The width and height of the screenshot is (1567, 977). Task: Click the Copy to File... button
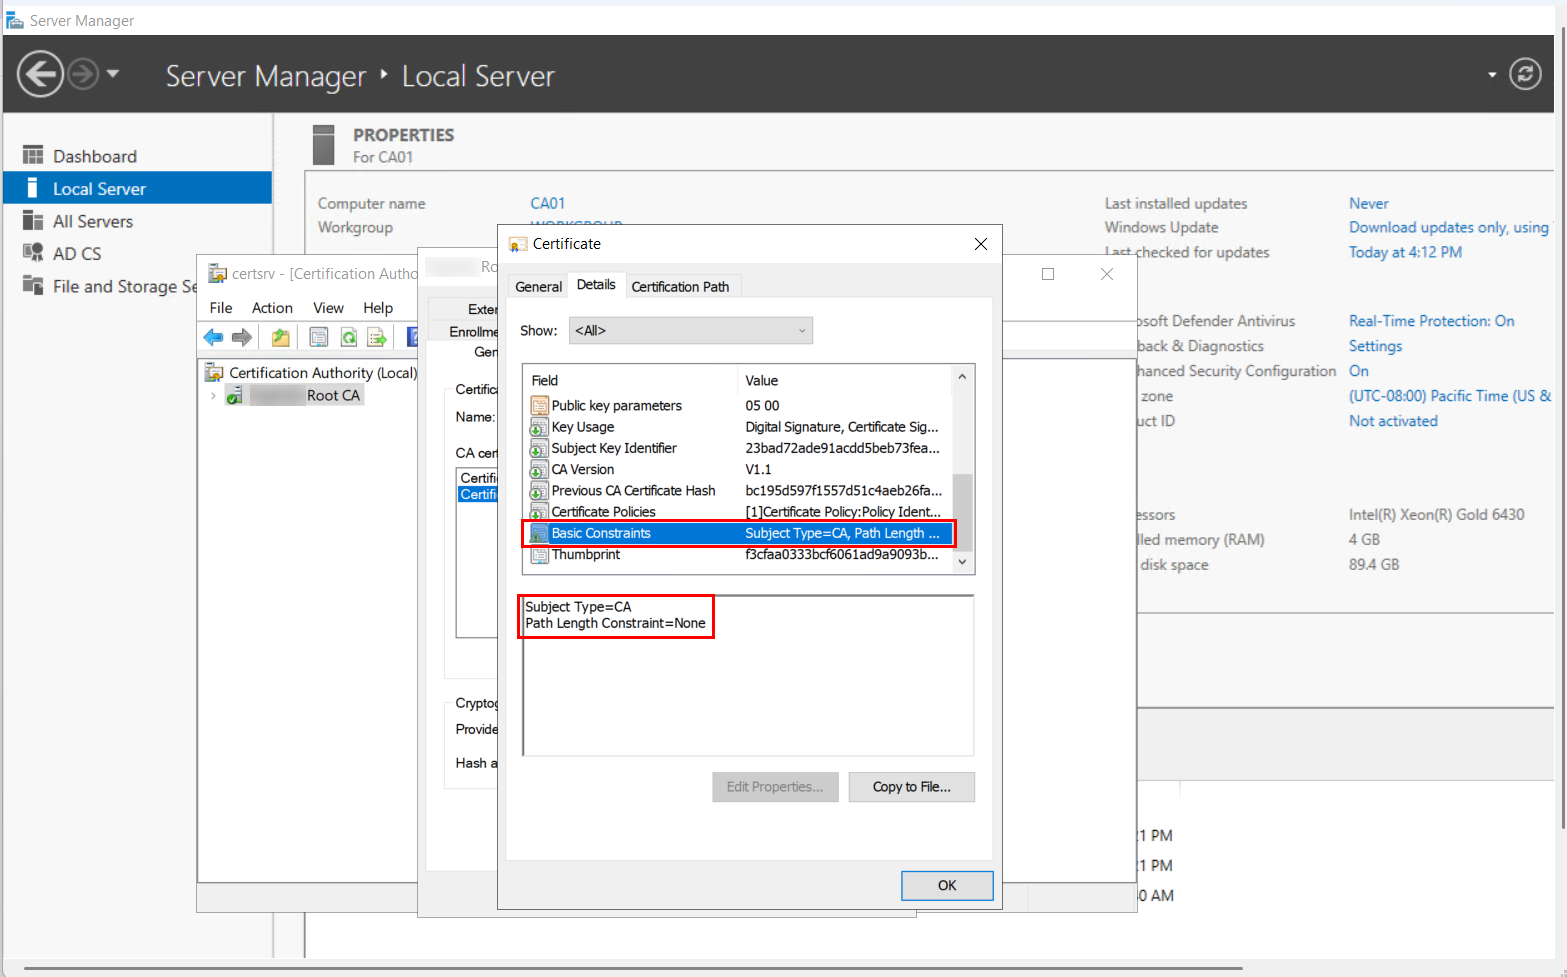coord(911,787)
